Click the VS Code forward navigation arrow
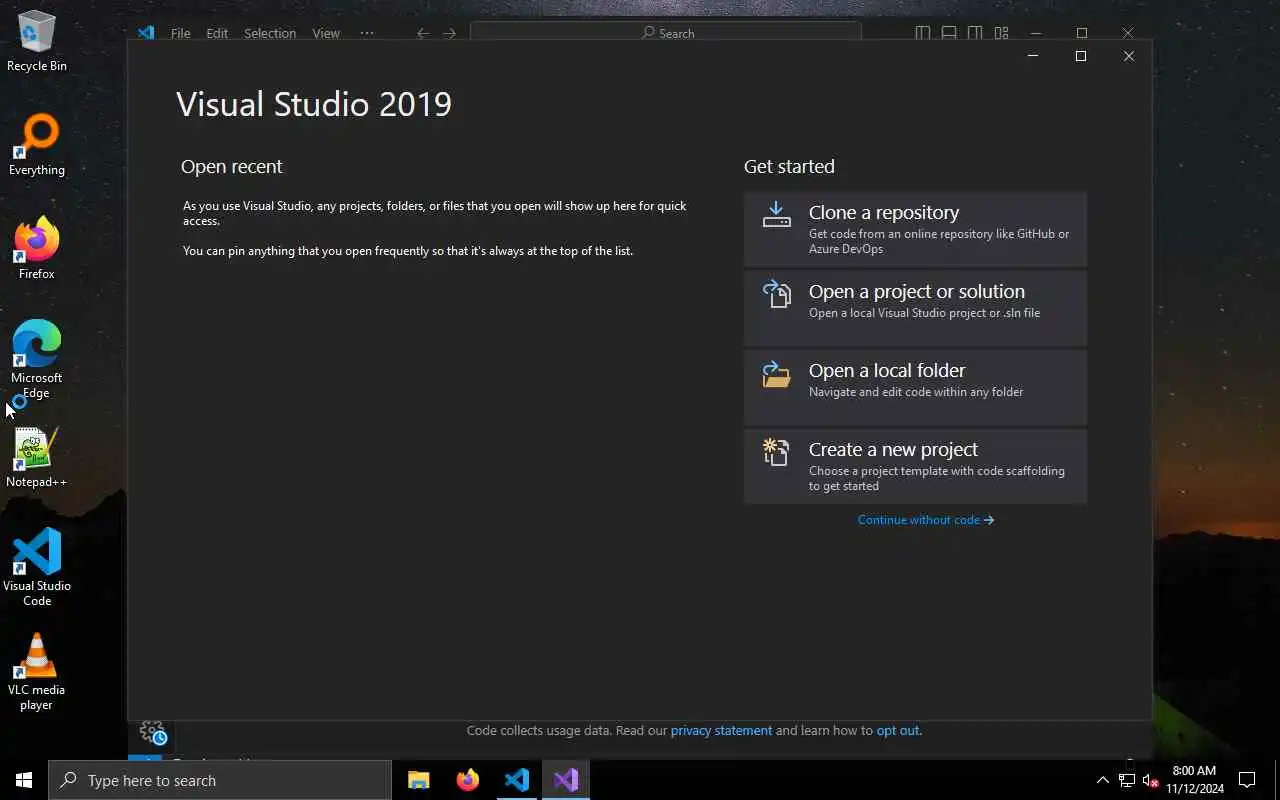This screenshot has height=800, width=1280. point(450,33)
